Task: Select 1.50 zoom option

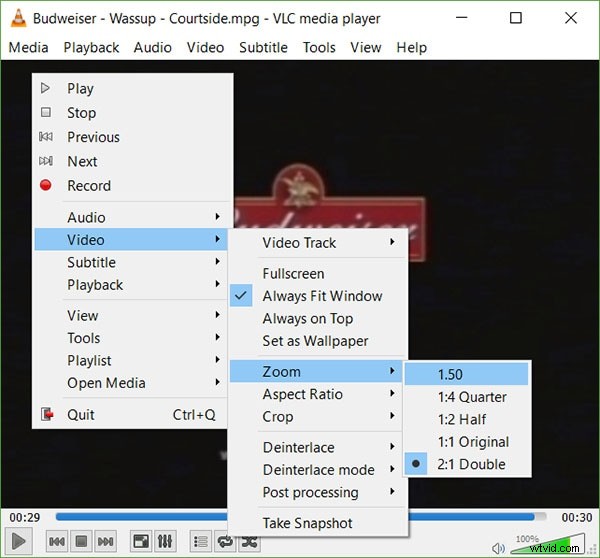Action: (466, 374)
